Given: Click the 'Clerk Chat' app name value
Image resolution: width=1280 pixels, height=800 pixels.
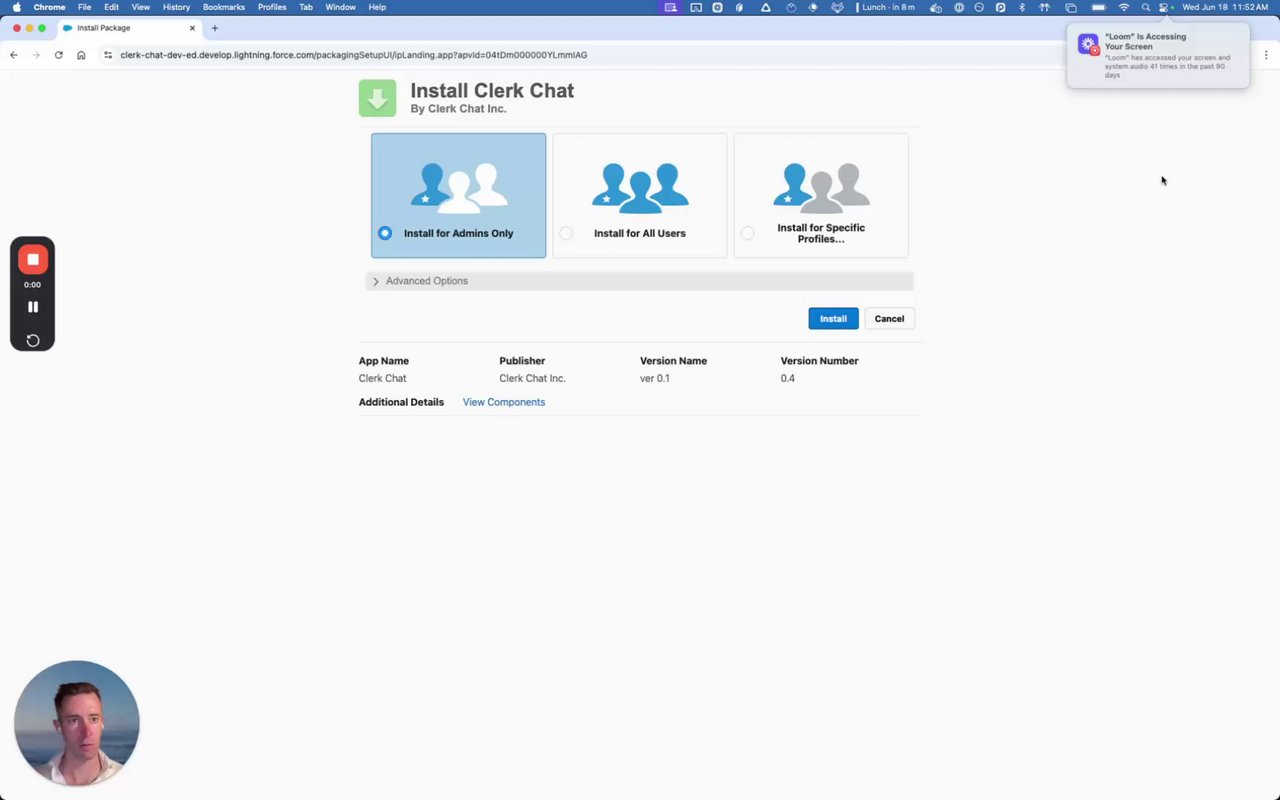Looking at the screenshot, I should coord(383,378).
